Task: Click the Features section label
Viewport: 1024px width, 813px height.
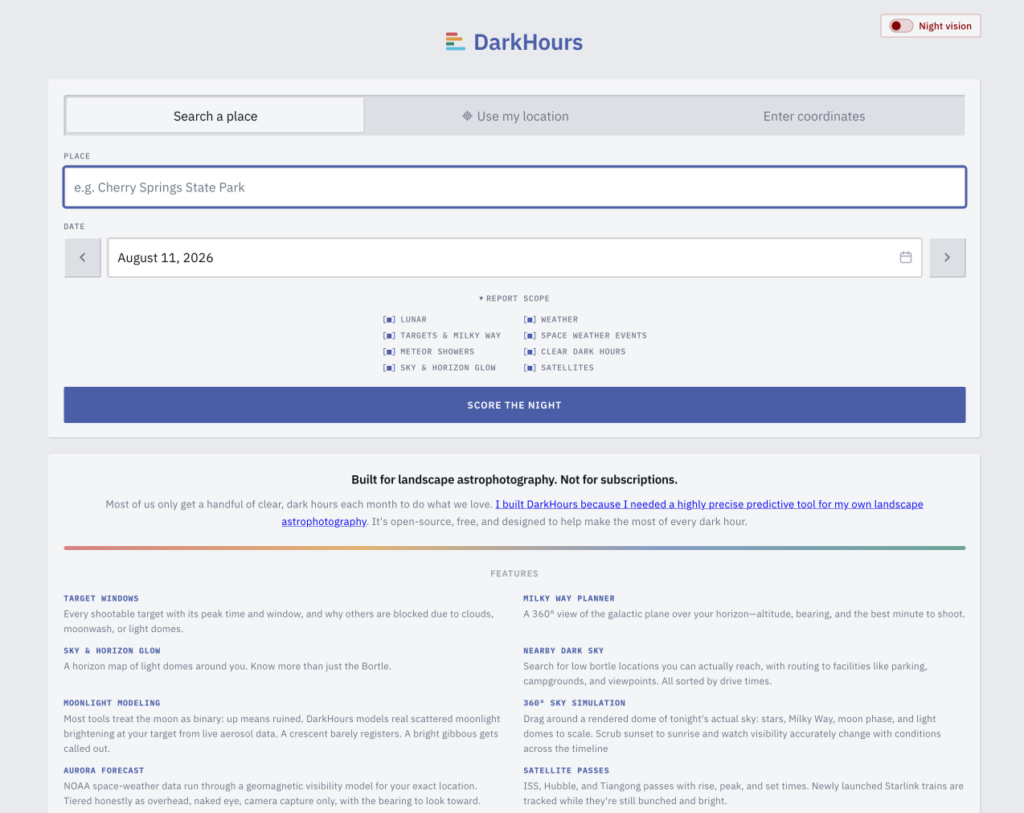Action: coord(515,573)
